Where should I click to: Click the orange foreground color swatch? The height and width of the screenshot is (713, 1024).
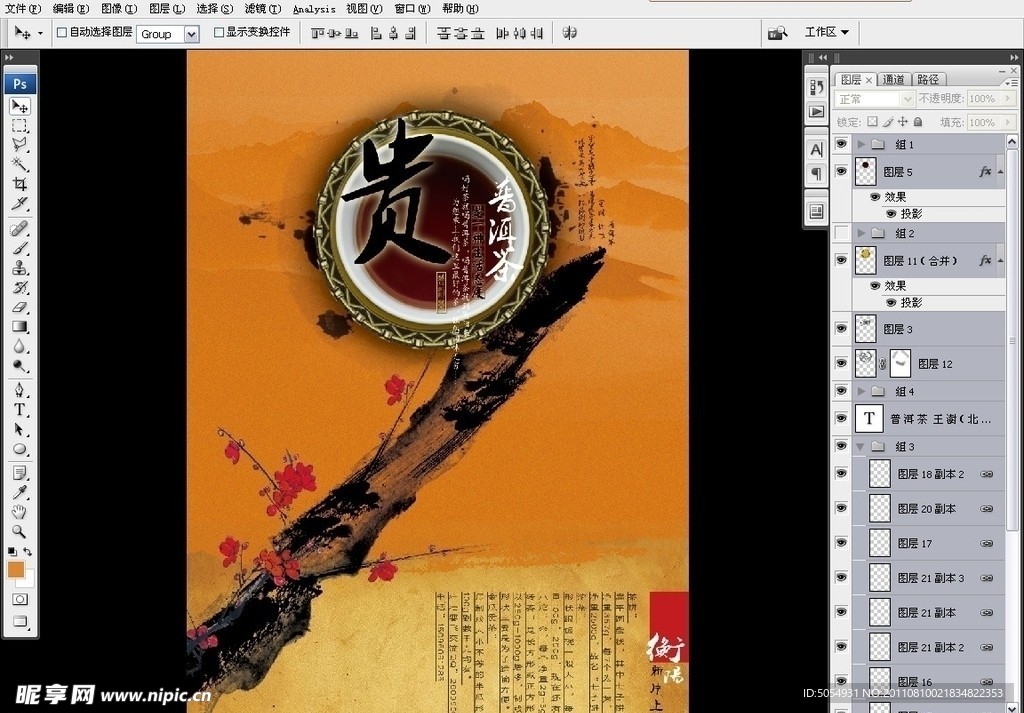(16, 569)
